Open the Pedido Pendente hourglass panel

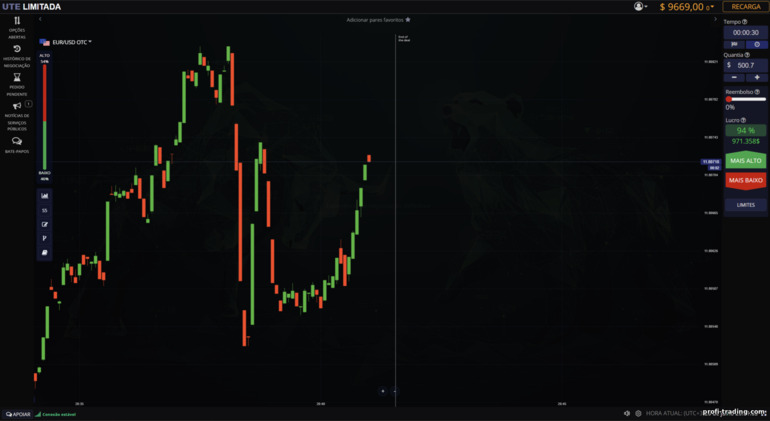(x=17, y=81)
